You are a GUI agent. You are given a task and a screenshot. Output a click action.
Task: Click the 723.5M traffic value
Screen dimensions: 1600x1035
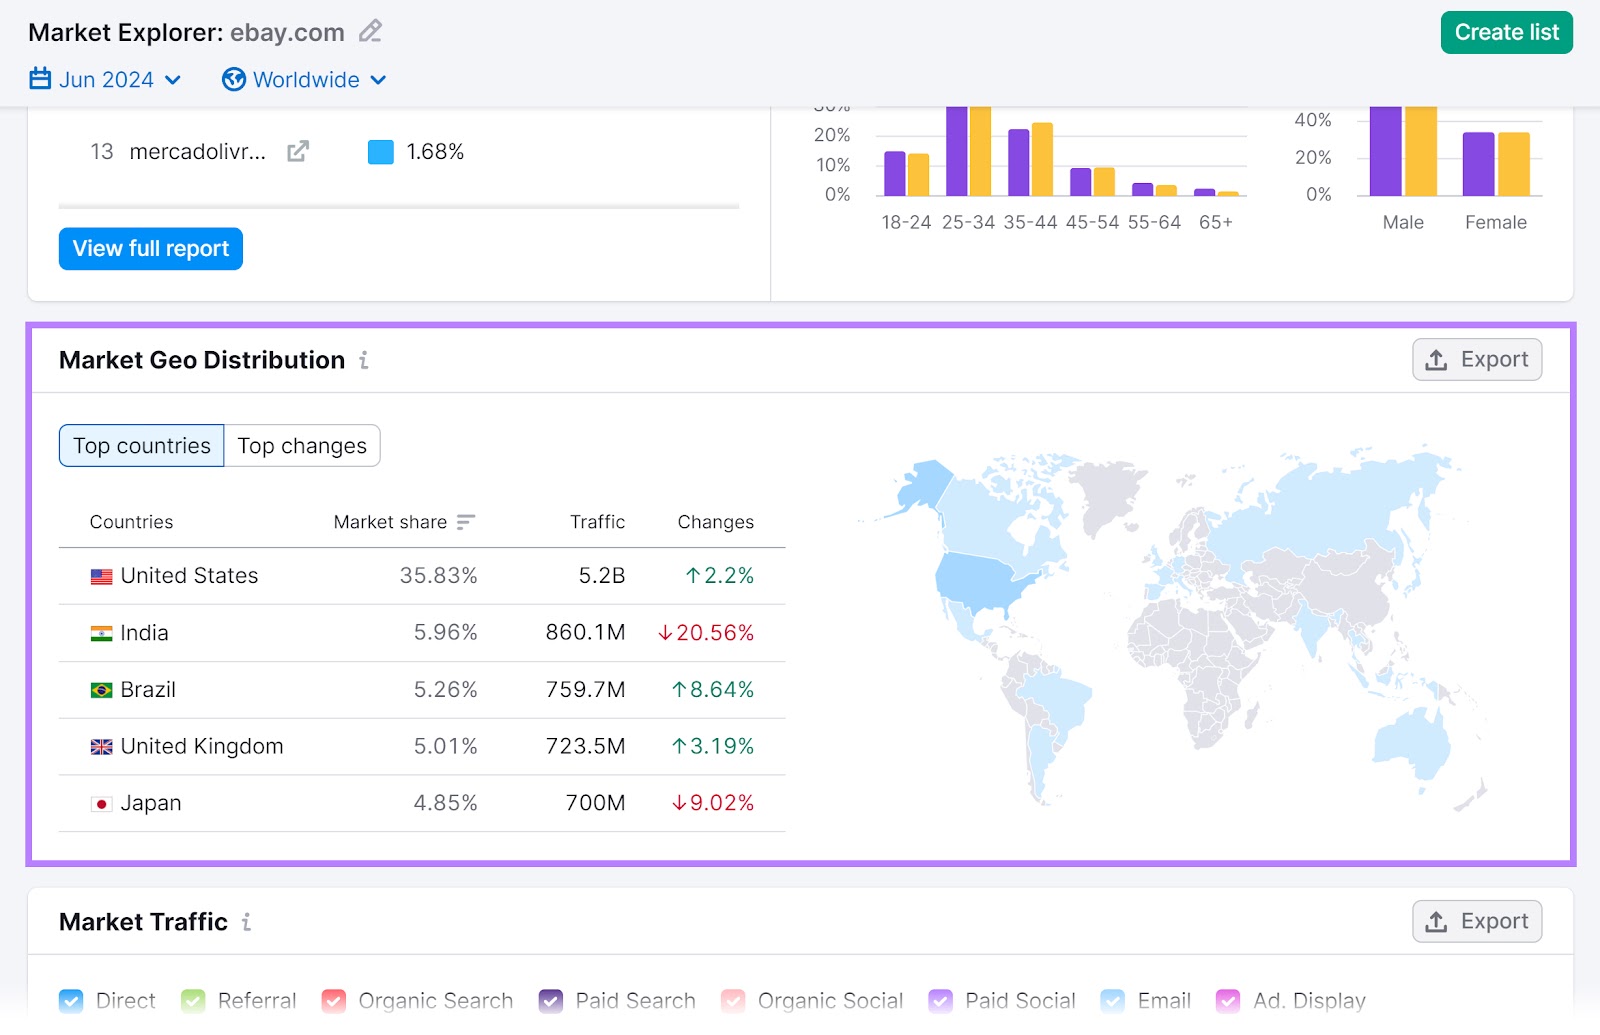click(x=585, y=747)
